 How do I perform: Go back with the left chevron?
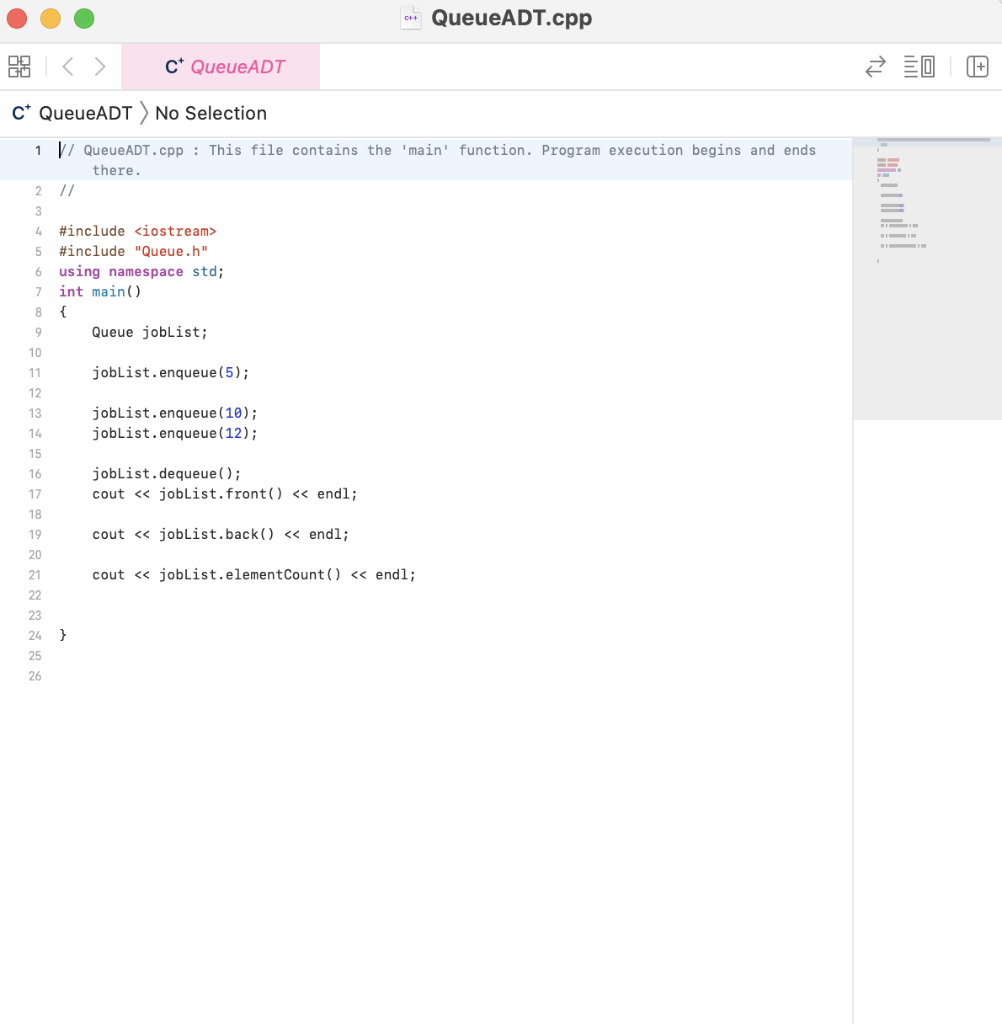coord(67,67)
